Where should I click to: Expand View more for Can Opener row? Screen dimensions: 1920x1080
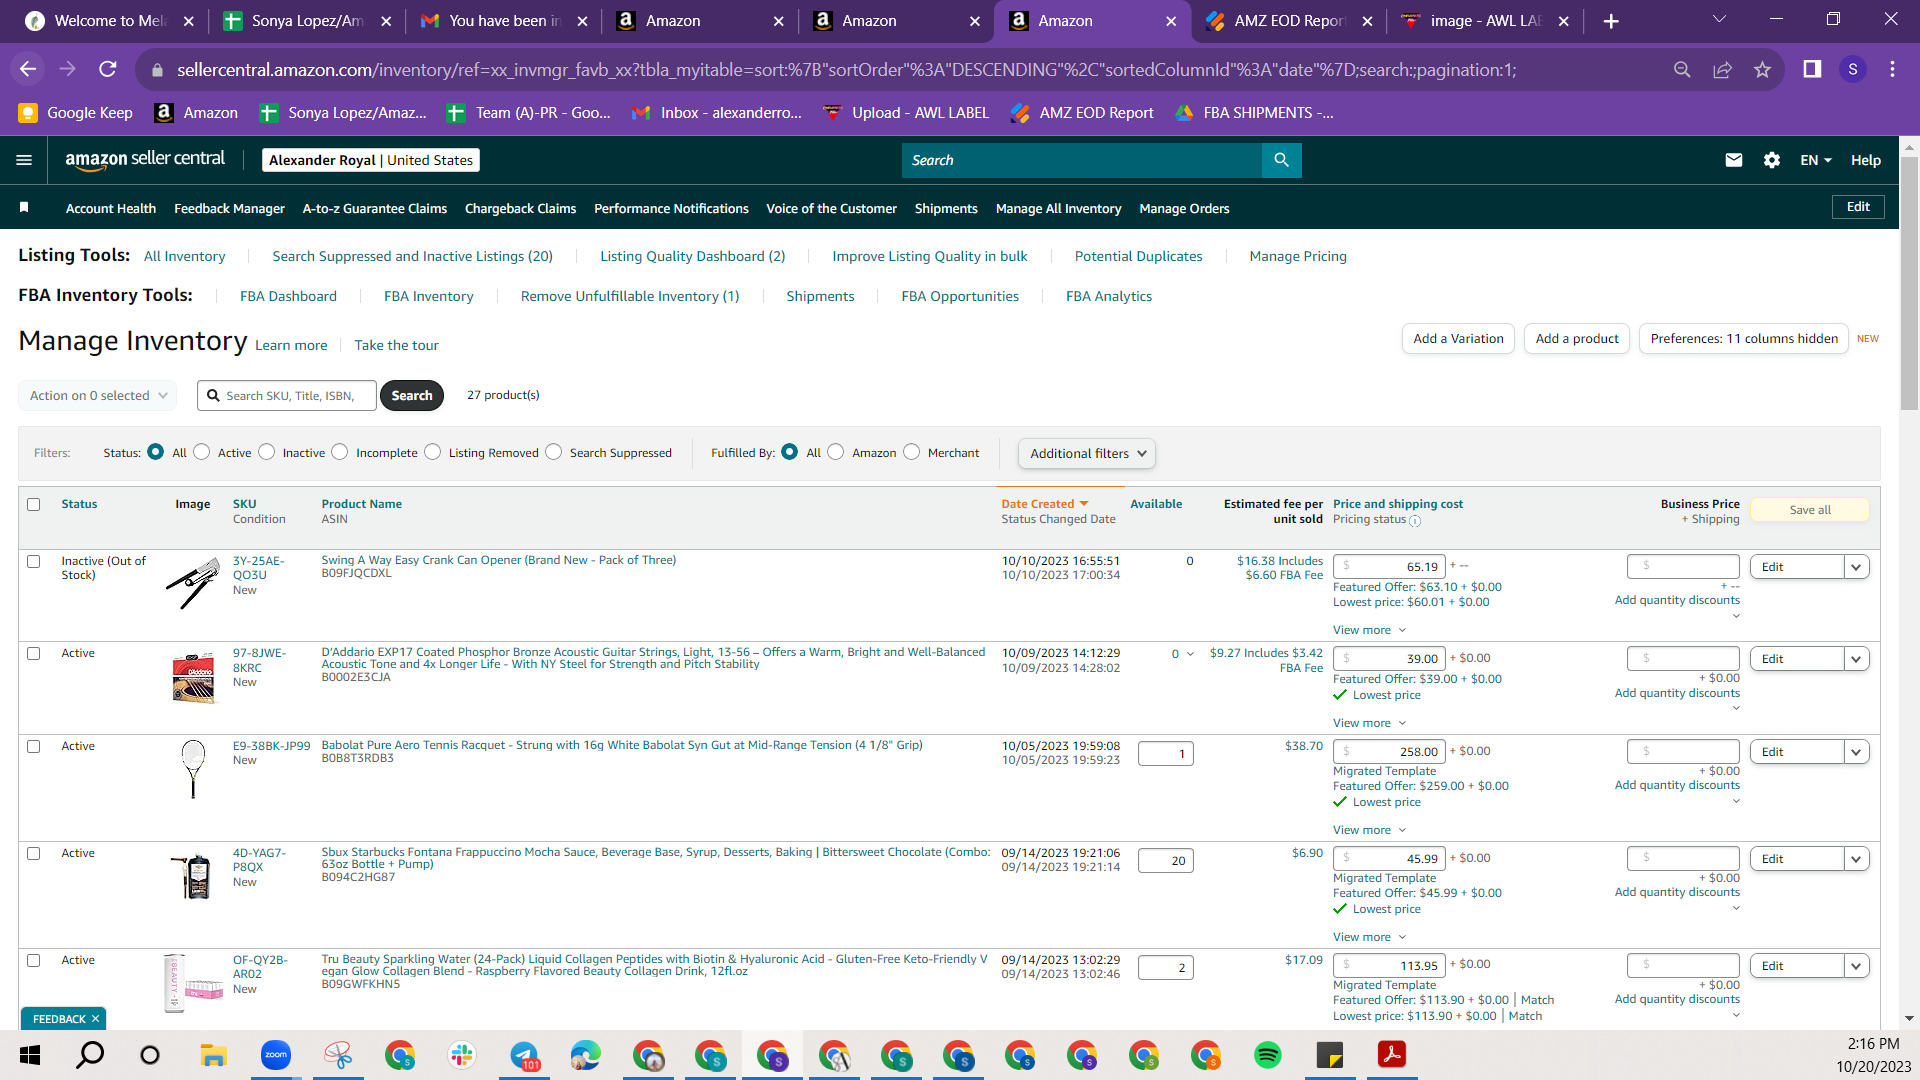[x=1369, y=630]
